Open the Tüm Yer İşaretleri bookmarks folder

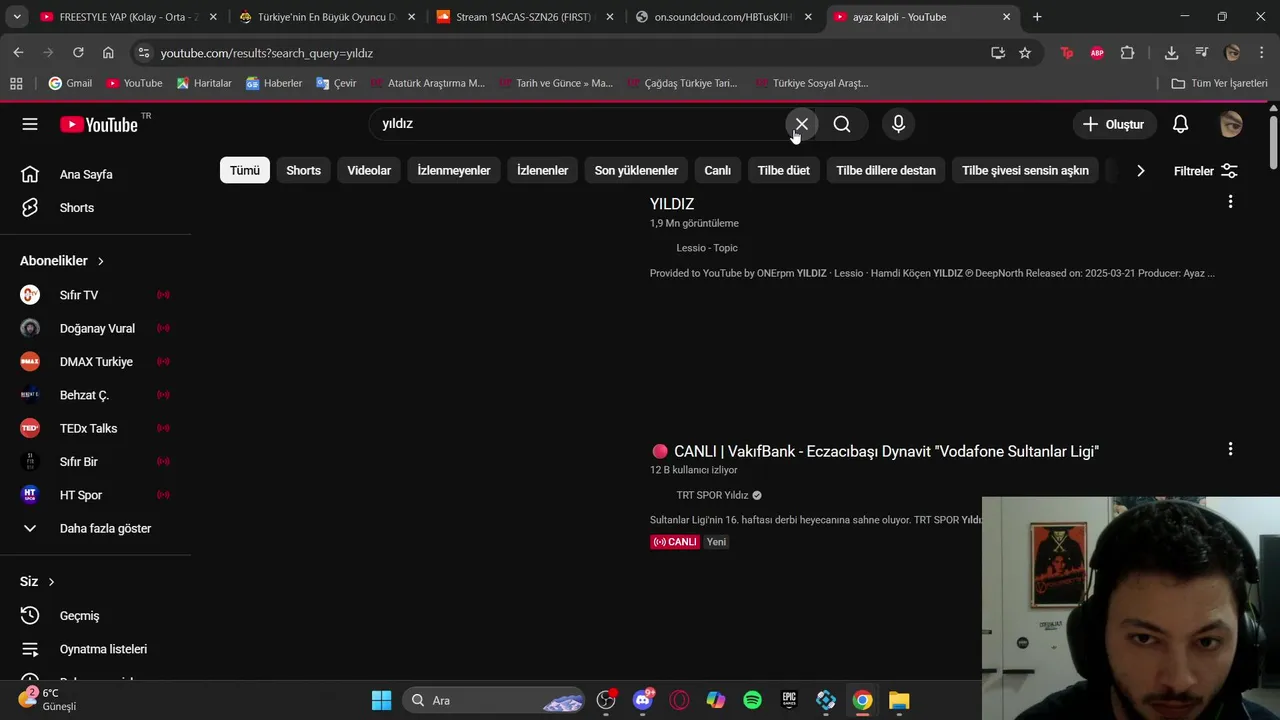tap(1219, 83)
